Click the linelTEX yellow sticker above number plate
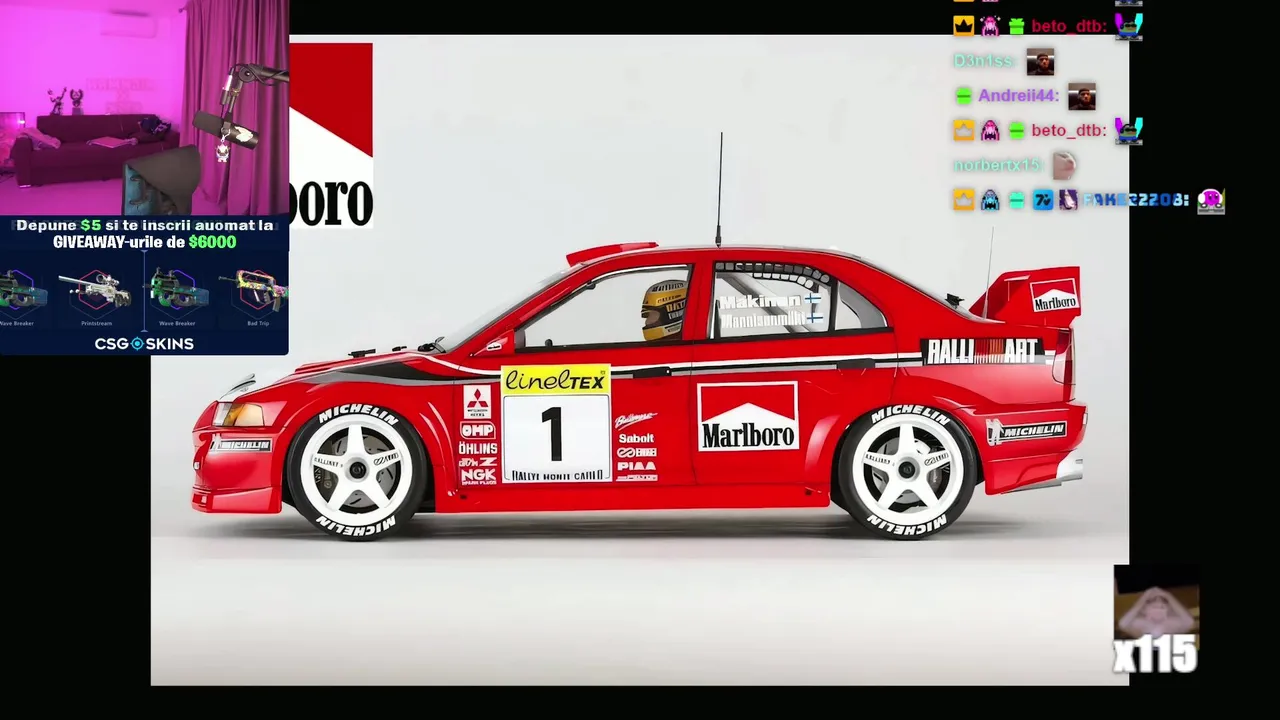The width and height of the screenshot is (1280, 720). (x=555, y=380)
